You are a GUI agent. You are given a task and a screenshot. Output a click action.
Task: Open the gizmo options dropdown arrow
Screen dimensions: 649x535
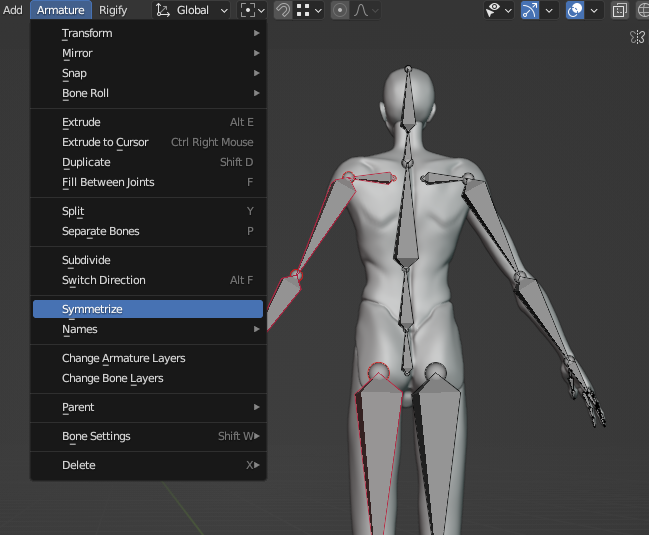550,10
